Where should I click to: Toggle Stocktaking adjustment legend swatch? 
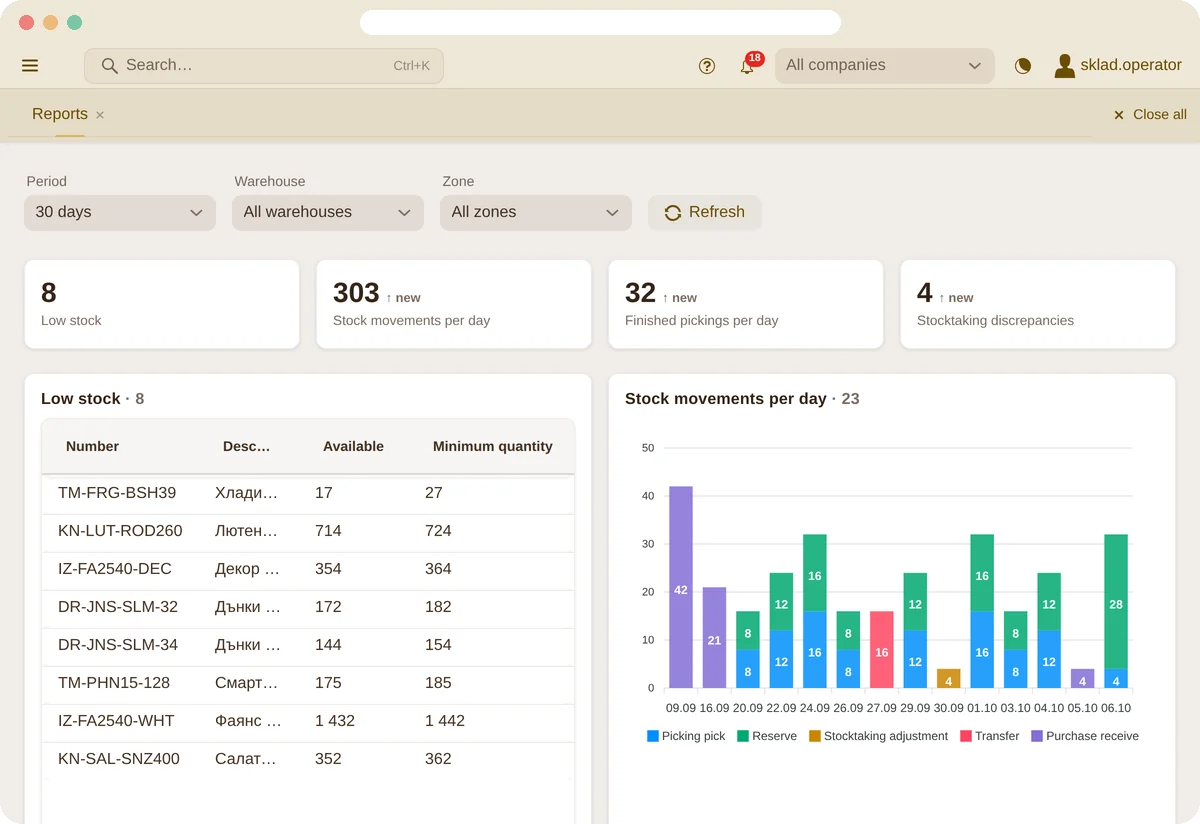815,736
